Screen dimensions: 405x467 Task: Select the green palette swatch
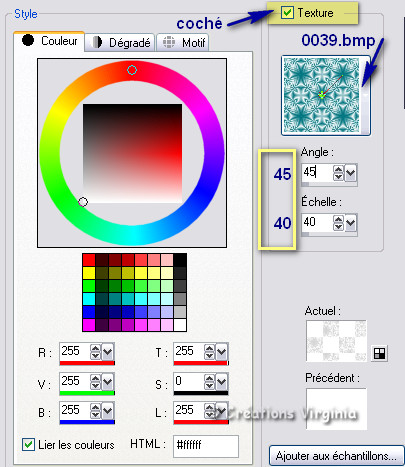89,286
